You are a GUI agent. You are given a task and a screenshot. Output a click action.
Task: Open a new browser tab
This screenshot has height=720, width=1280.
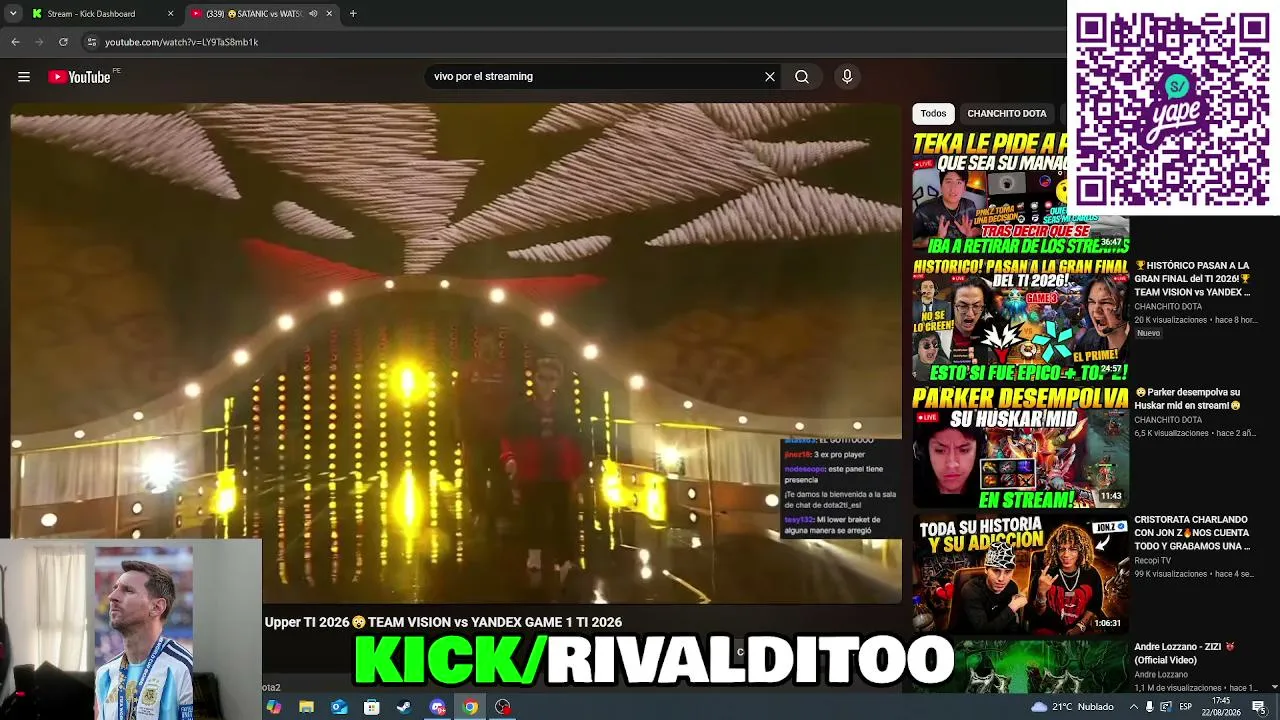coord(353,14)
